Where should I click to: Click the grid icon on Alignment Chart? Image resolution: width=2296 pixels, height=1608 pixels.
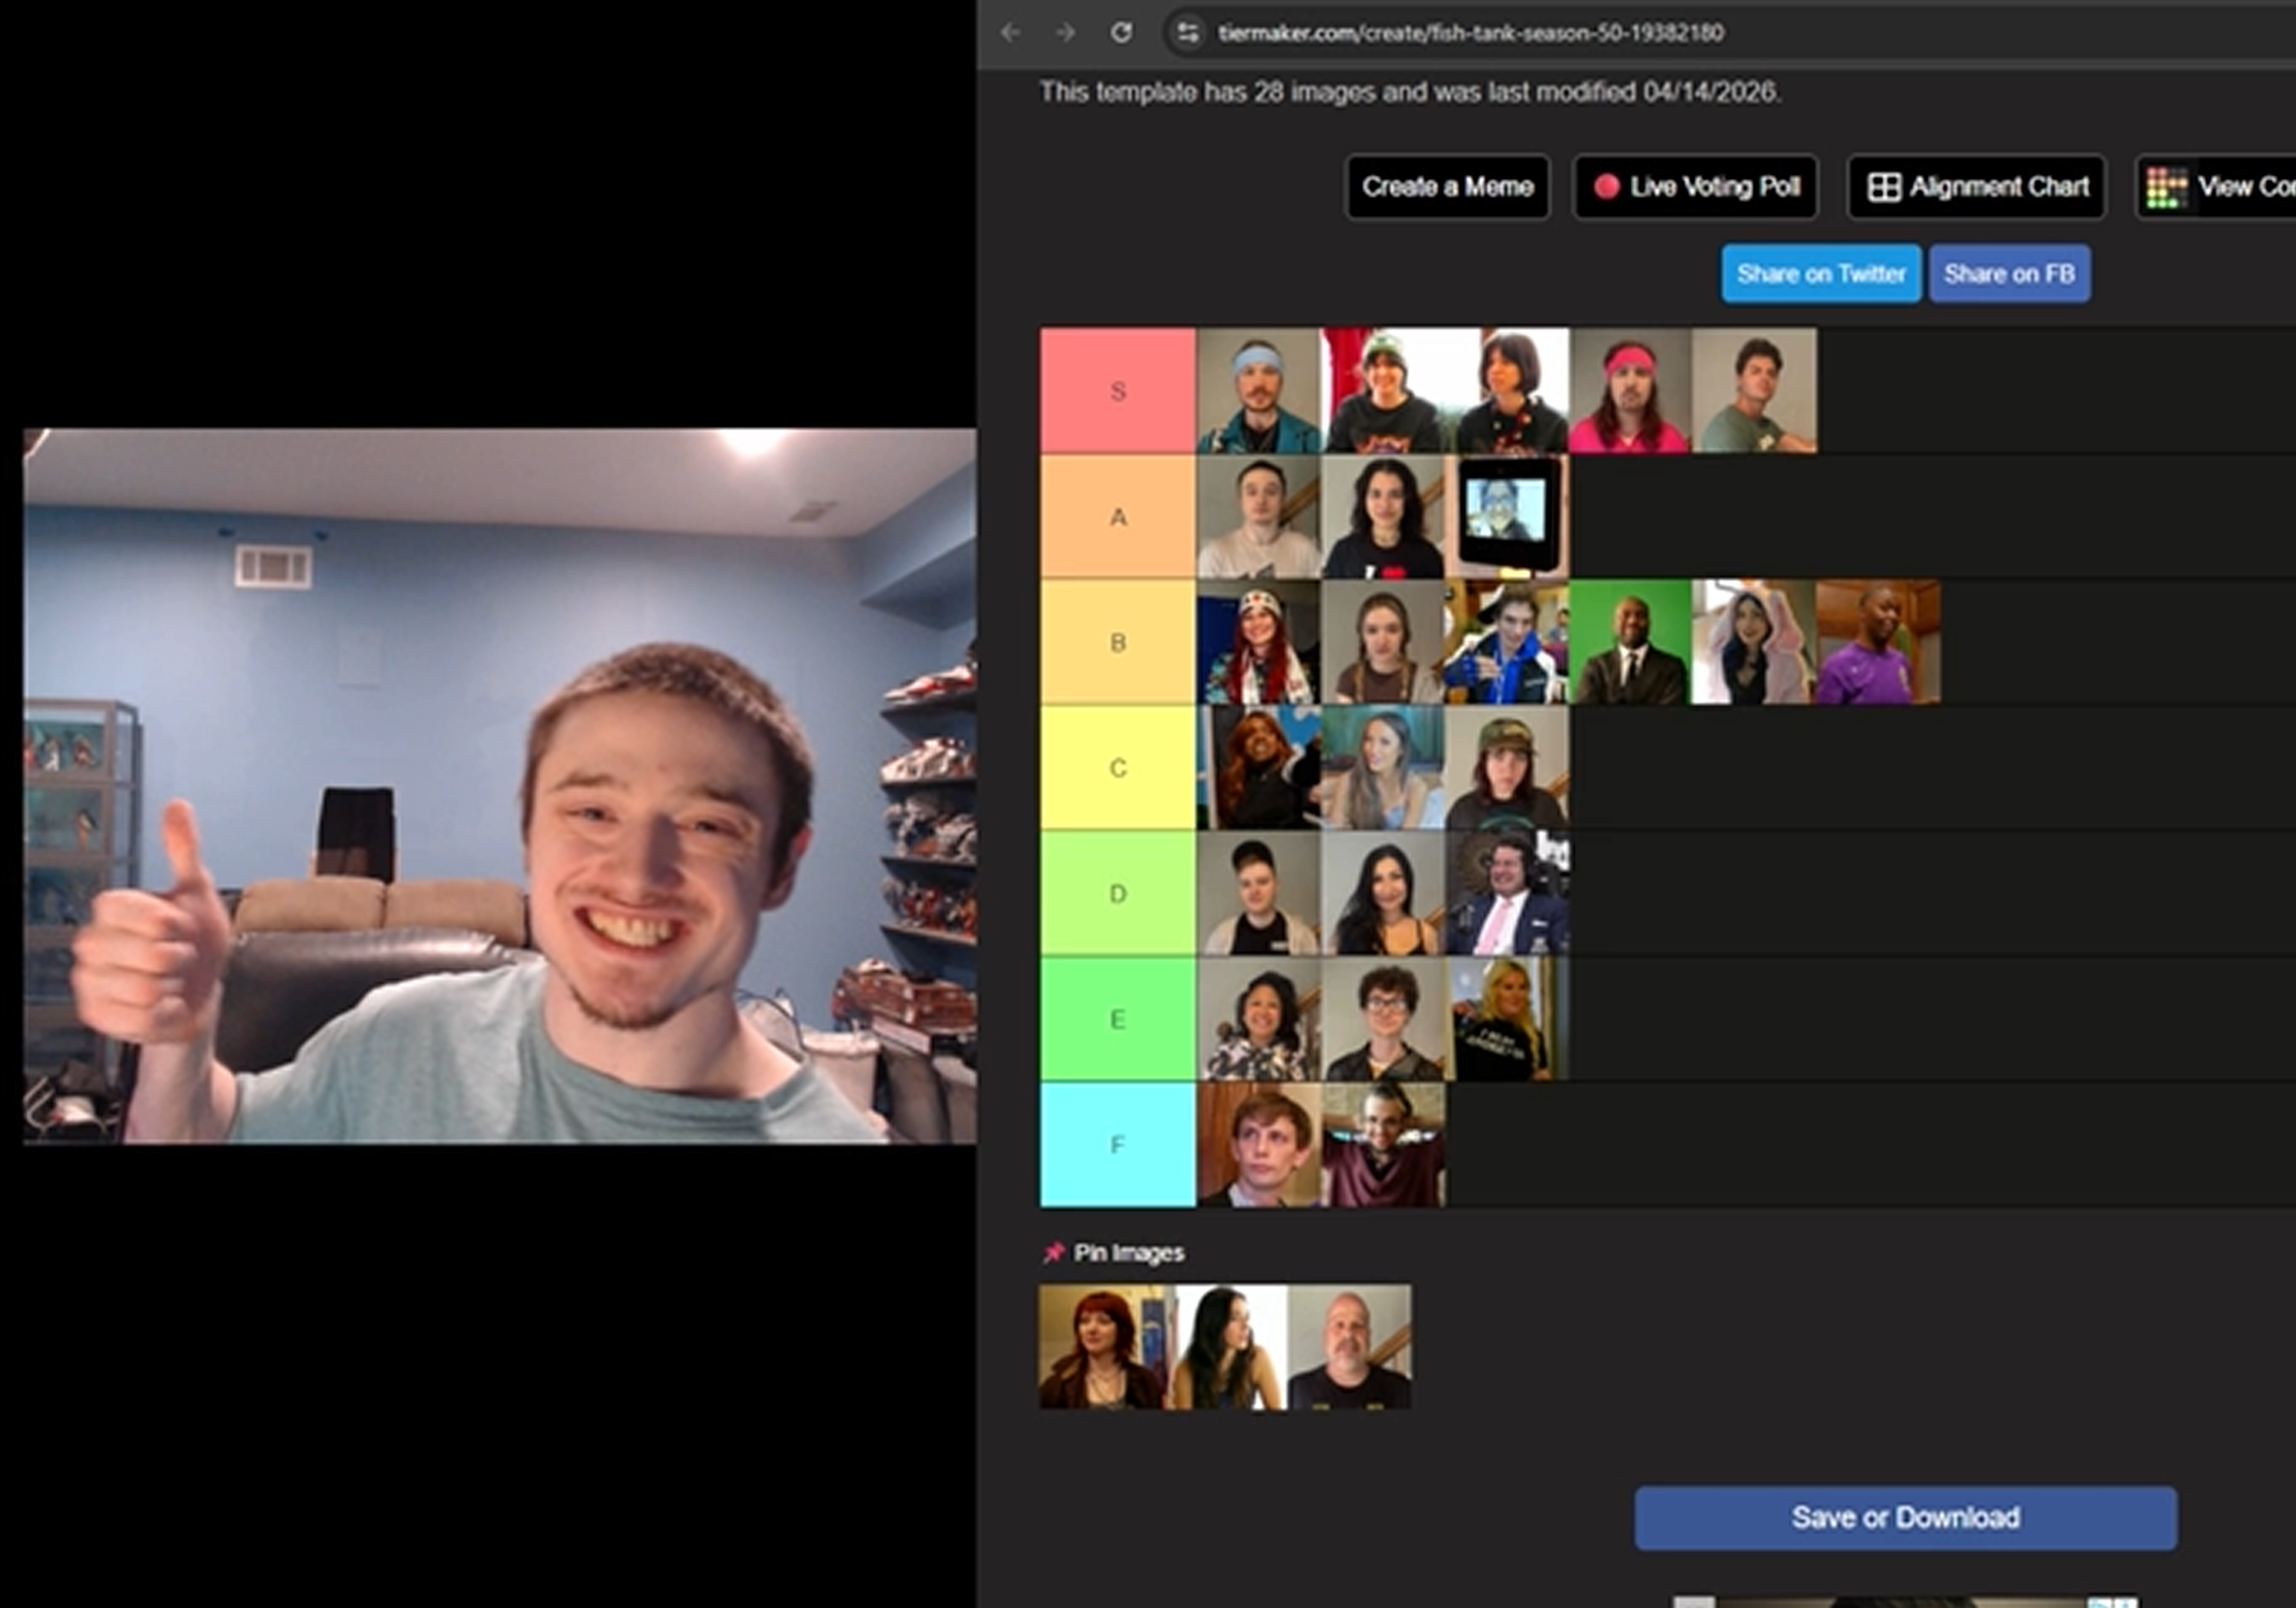pyautogui.click(x=1884, y=187)
